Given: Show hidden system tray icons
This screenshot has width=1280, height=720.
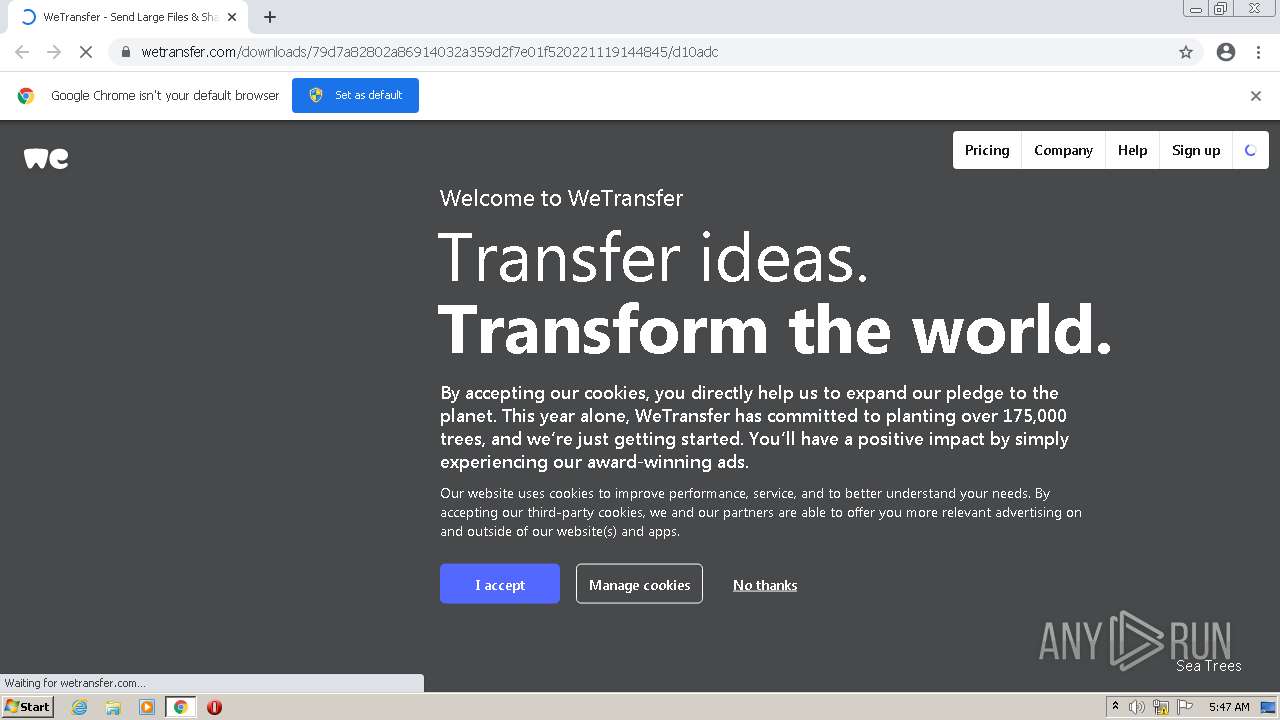Looking at the screenshot, I should click(1115, 707).
